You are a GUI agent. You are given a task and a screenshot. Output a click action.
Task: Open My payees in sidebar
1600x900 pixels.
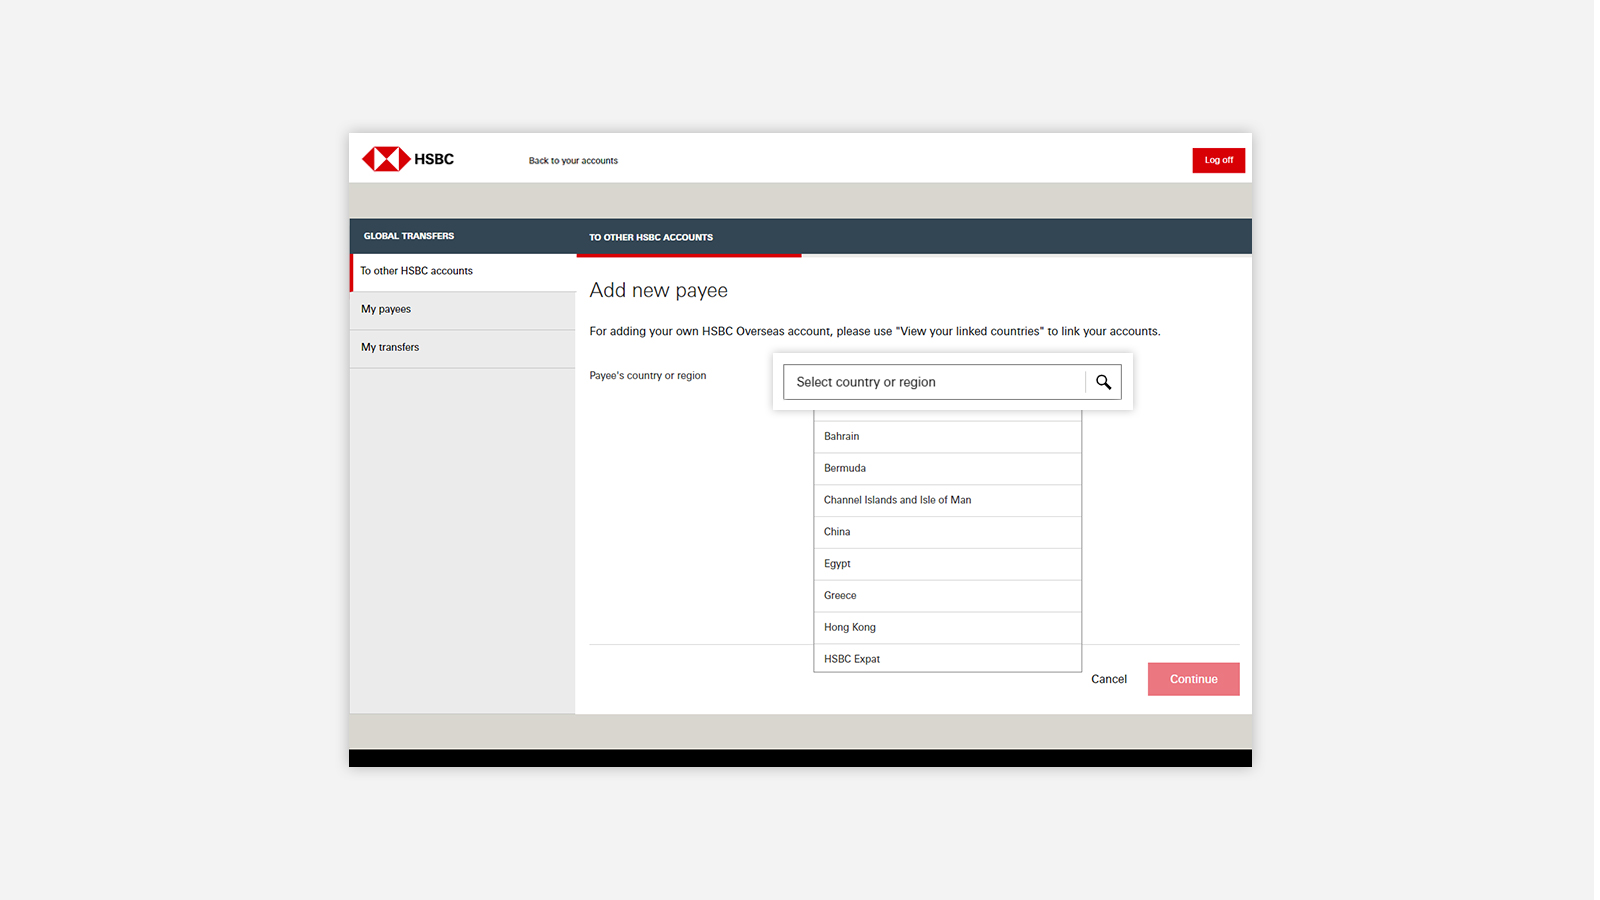(463, 310)
